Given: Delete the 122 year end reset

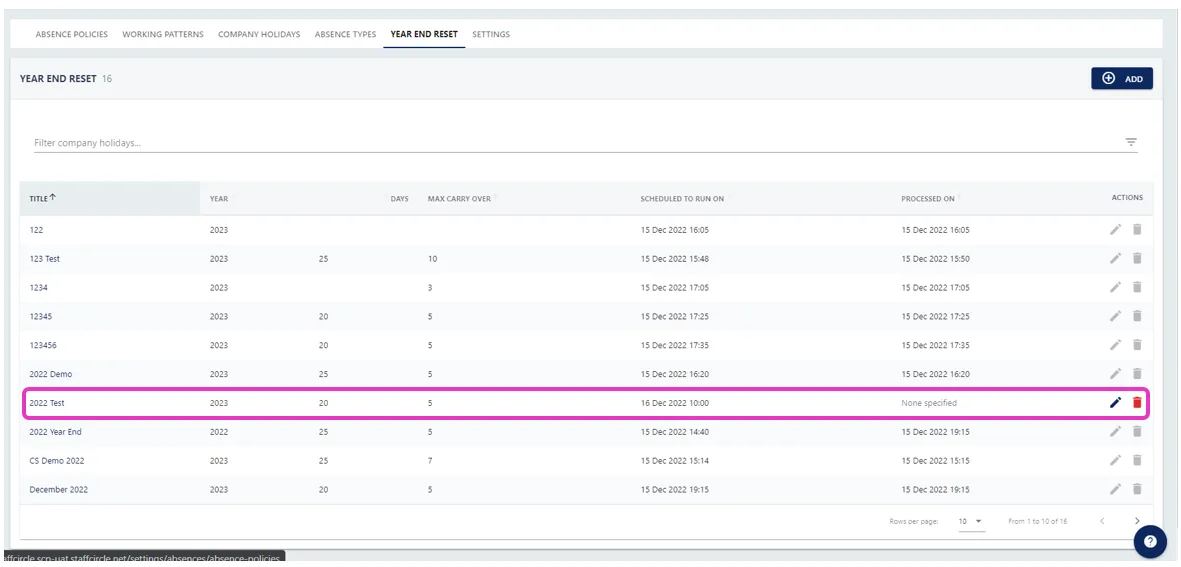Looking at the screenshot, I should [x=1137, y=230].
